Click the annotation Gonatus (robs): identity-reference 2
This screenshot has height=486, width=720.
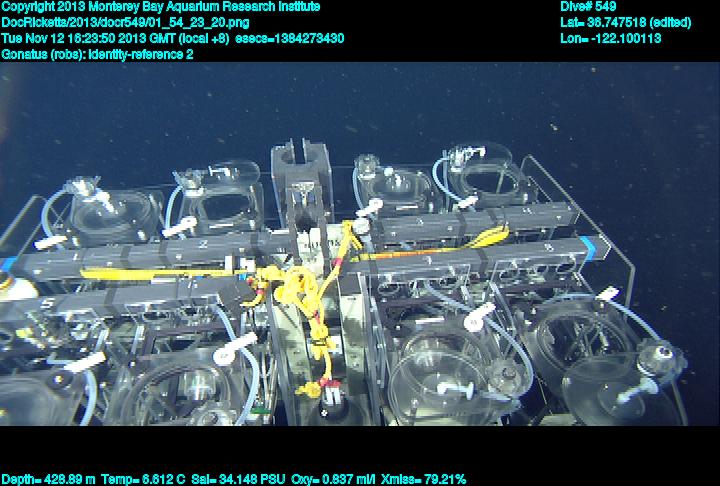tap(97, 54)
